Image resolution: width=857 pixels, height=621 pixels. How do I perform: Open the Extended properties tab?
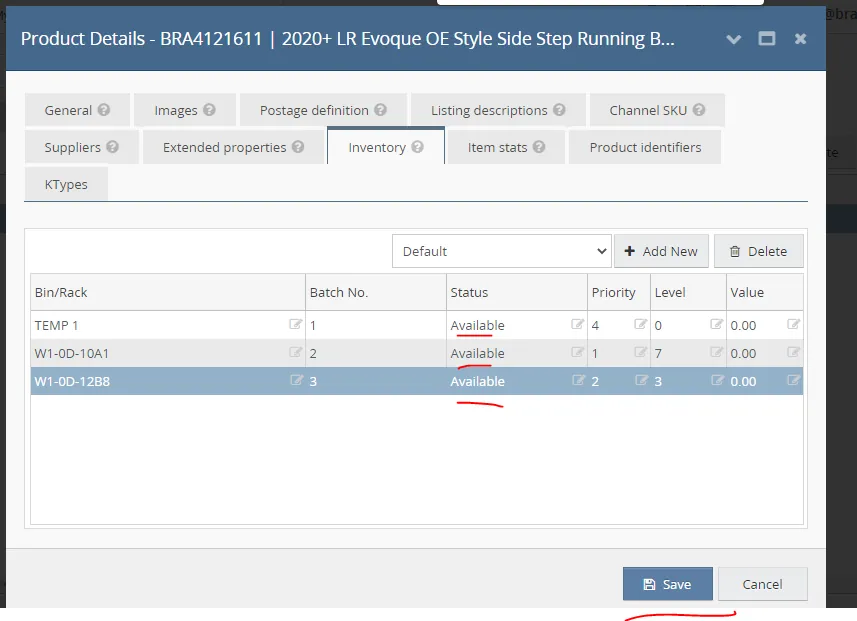233,147
